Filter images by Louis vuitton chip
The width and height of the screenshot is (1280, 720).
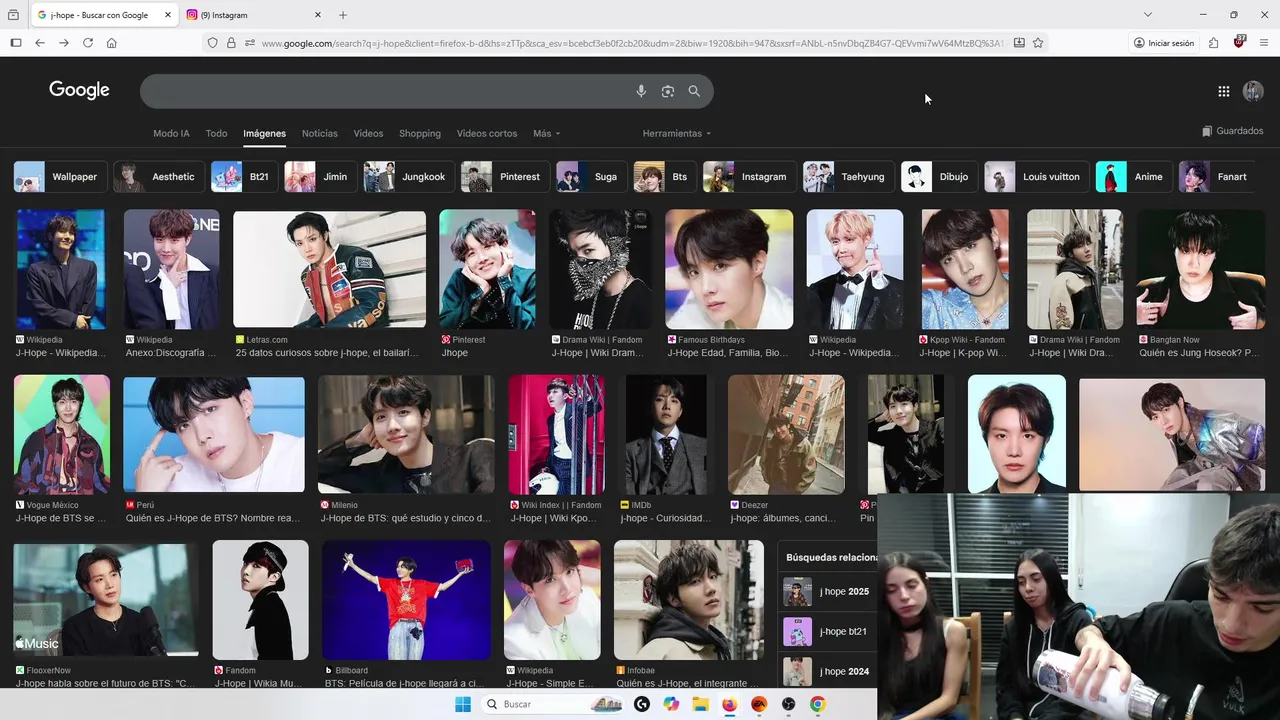1037,177
